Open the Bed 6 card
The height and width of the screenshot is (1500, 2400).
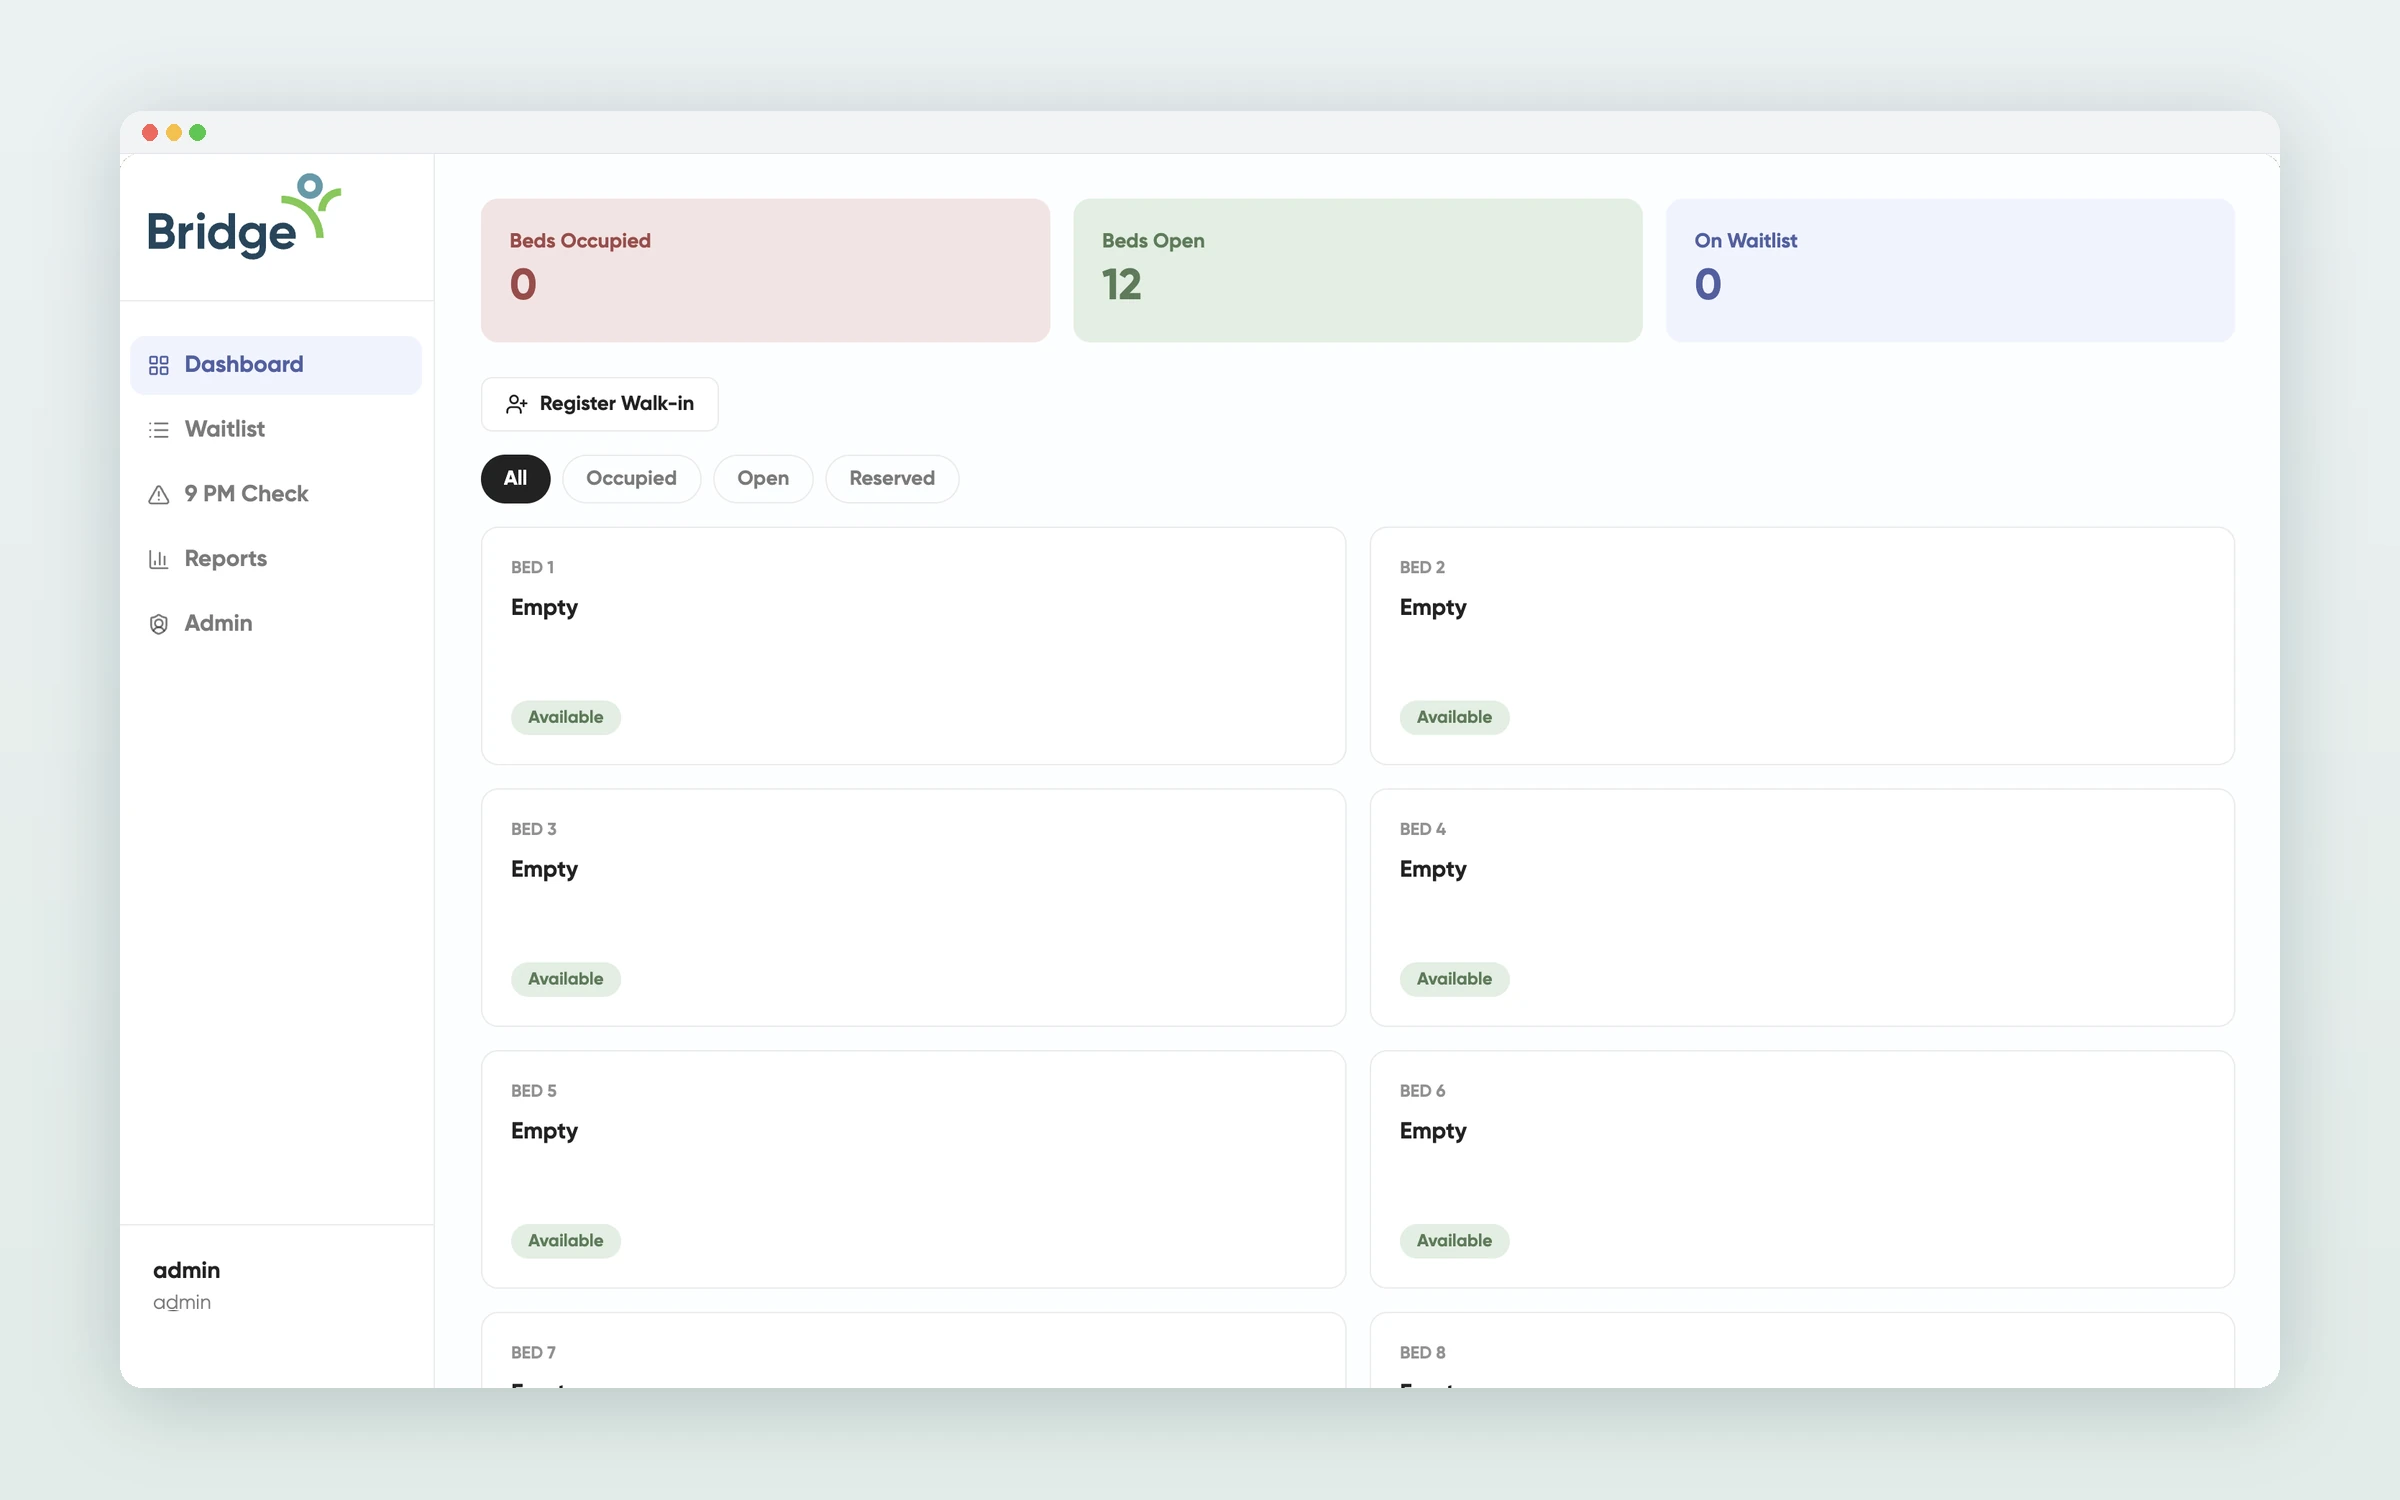(1801, 1170)
